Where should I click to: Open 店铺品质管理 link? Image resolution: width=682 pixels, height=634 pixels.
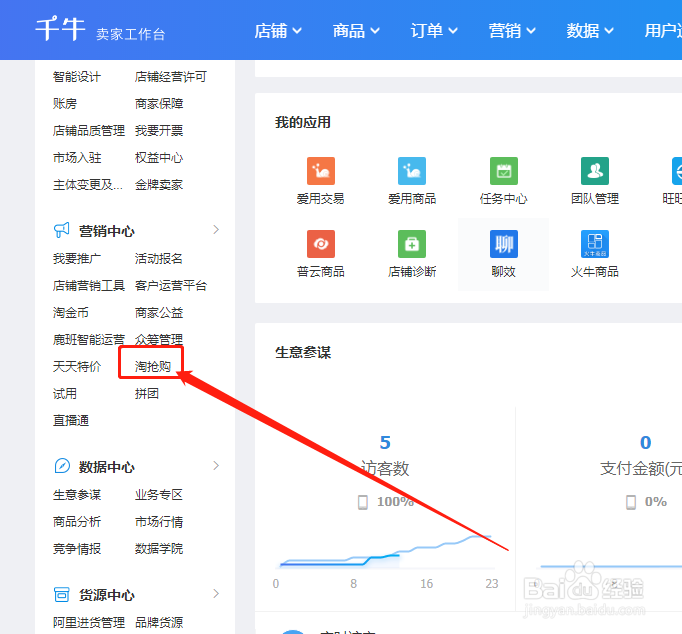(x=89, y=131)
